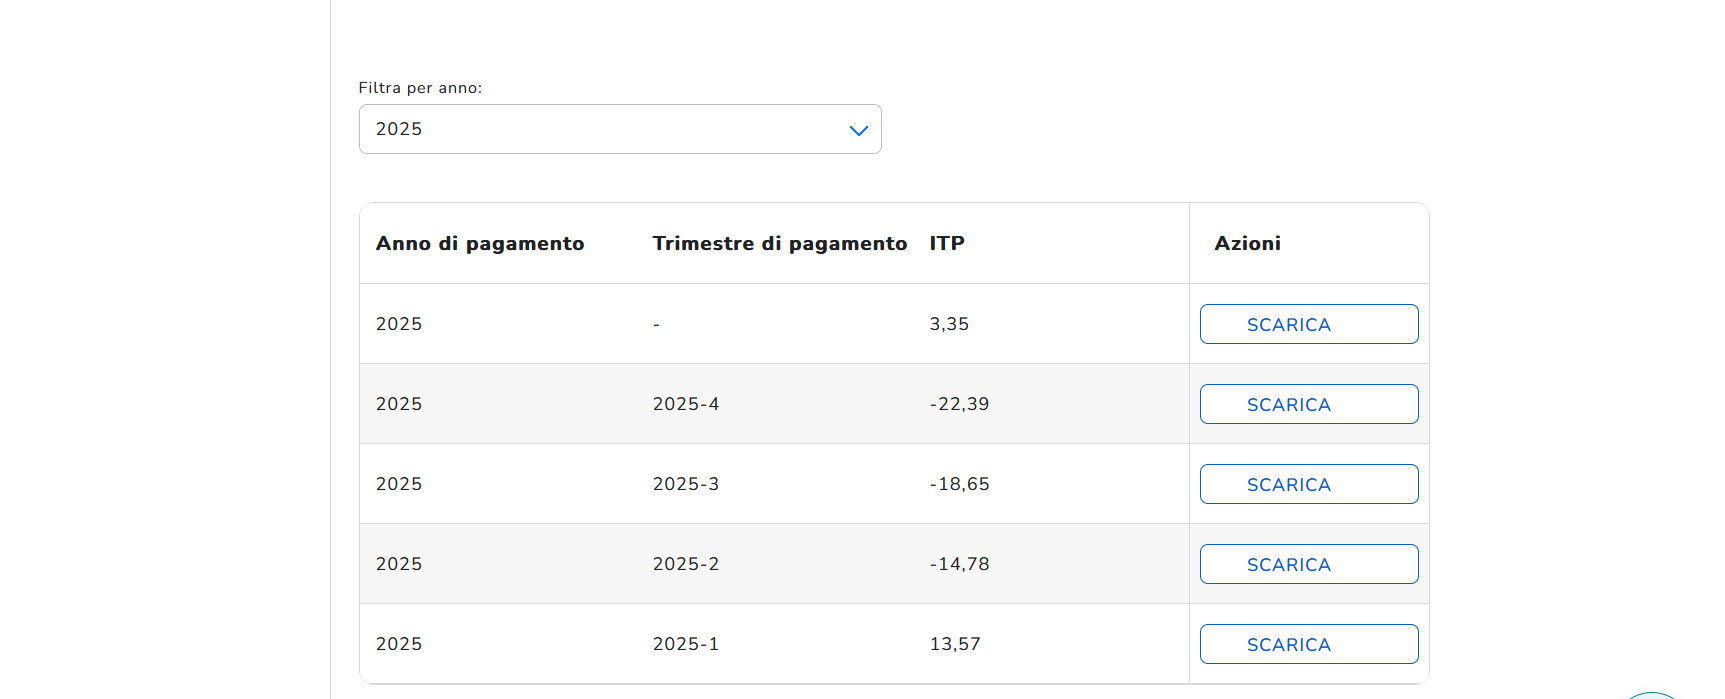Viewport: 1725px width, 699px height.
Task: Select the Trimestre di pagamento column header
Action: [x=779, y=243]
